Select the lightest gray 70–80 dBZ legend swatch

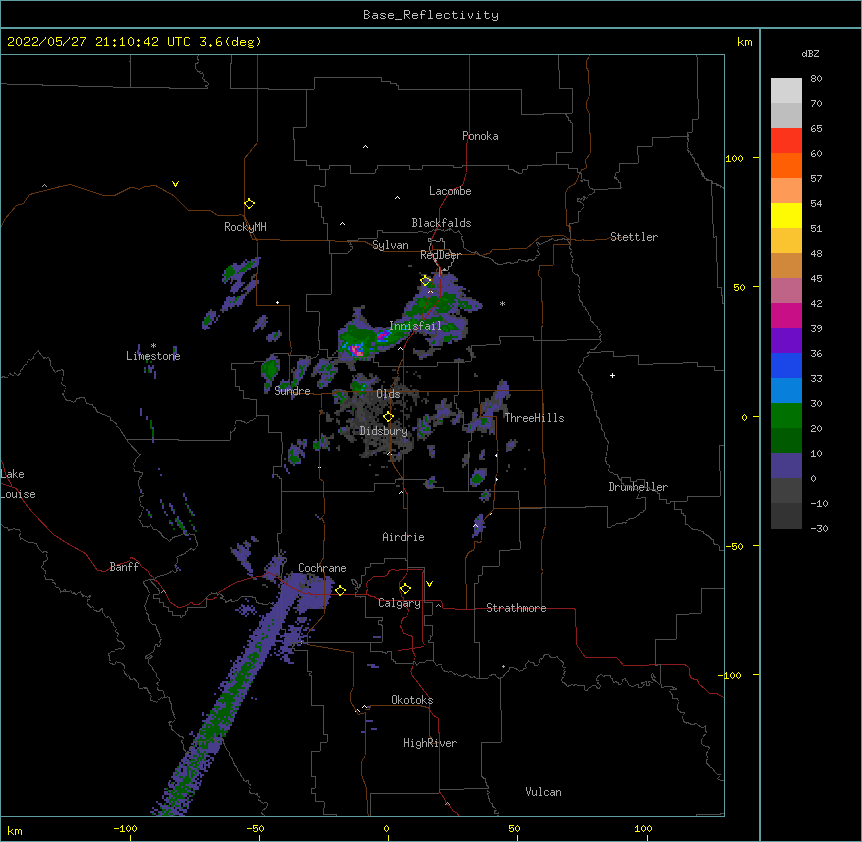pos(786,91)
